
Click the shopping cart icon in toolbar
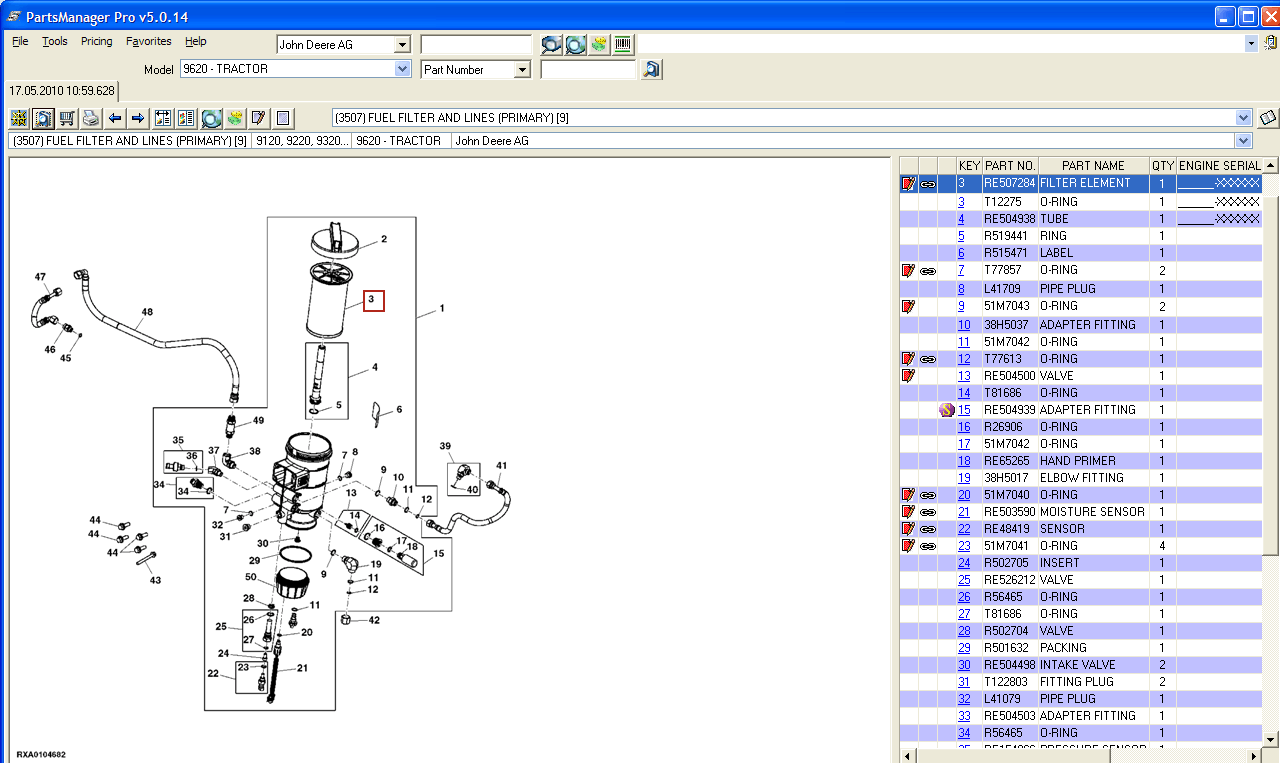(67, 118)
